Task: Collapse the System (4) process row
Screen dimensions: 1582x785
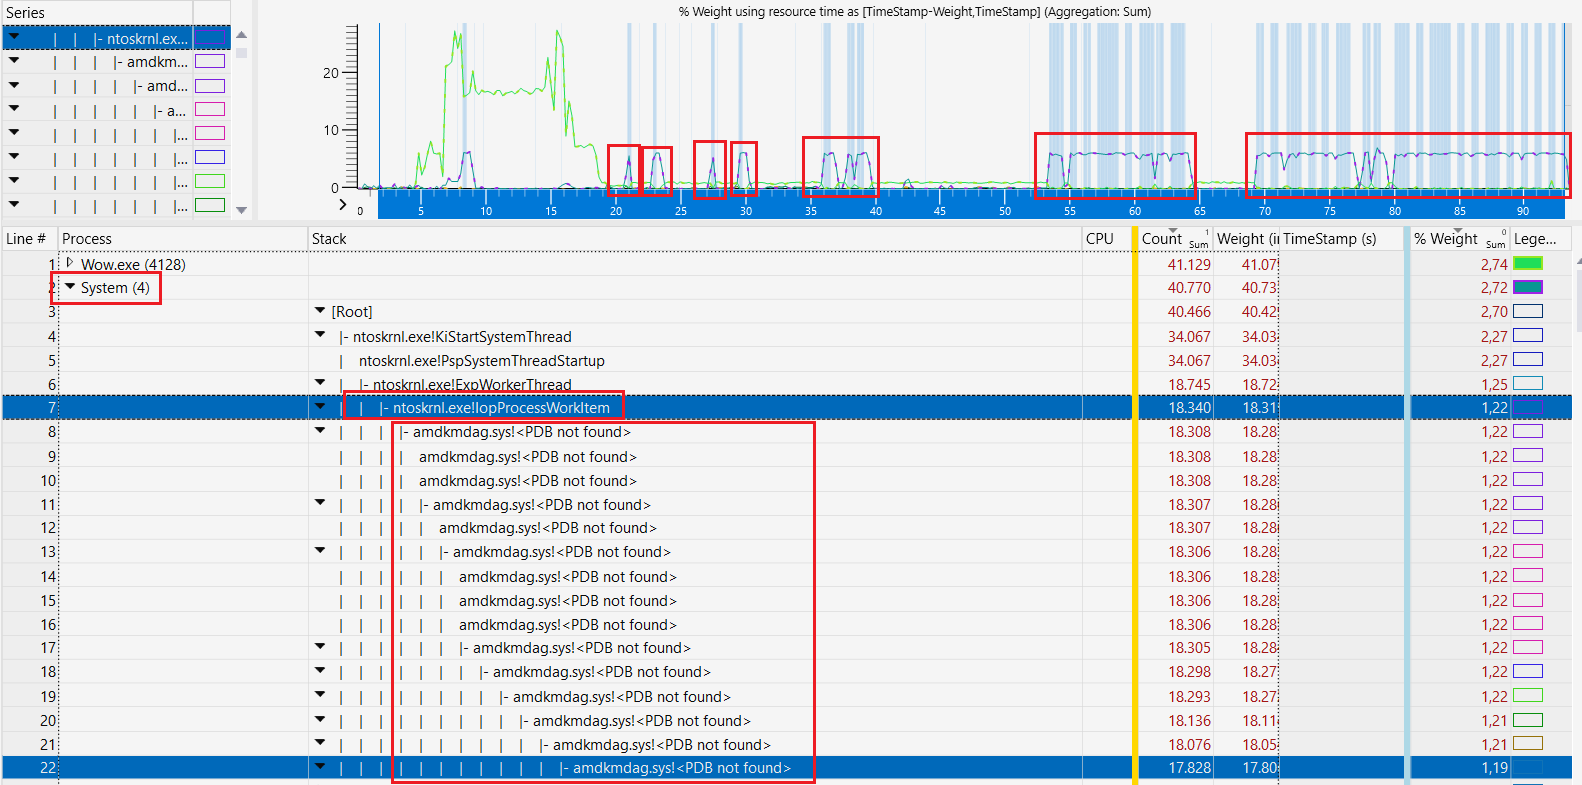Action: 70,287
